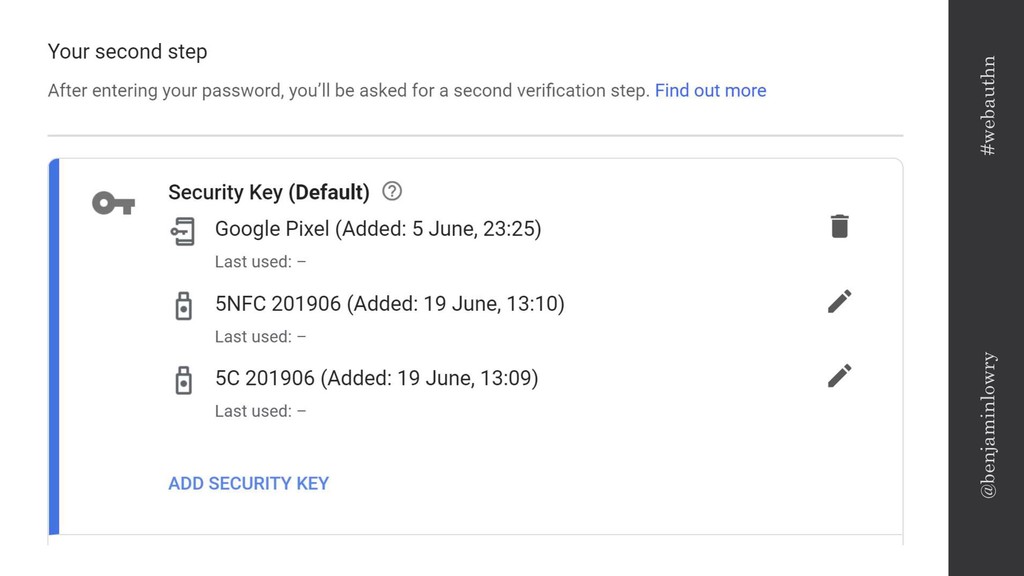Viewport: 1024px width, 576px height.
Task: Open the Find out more link
Action: pos(710,91)
